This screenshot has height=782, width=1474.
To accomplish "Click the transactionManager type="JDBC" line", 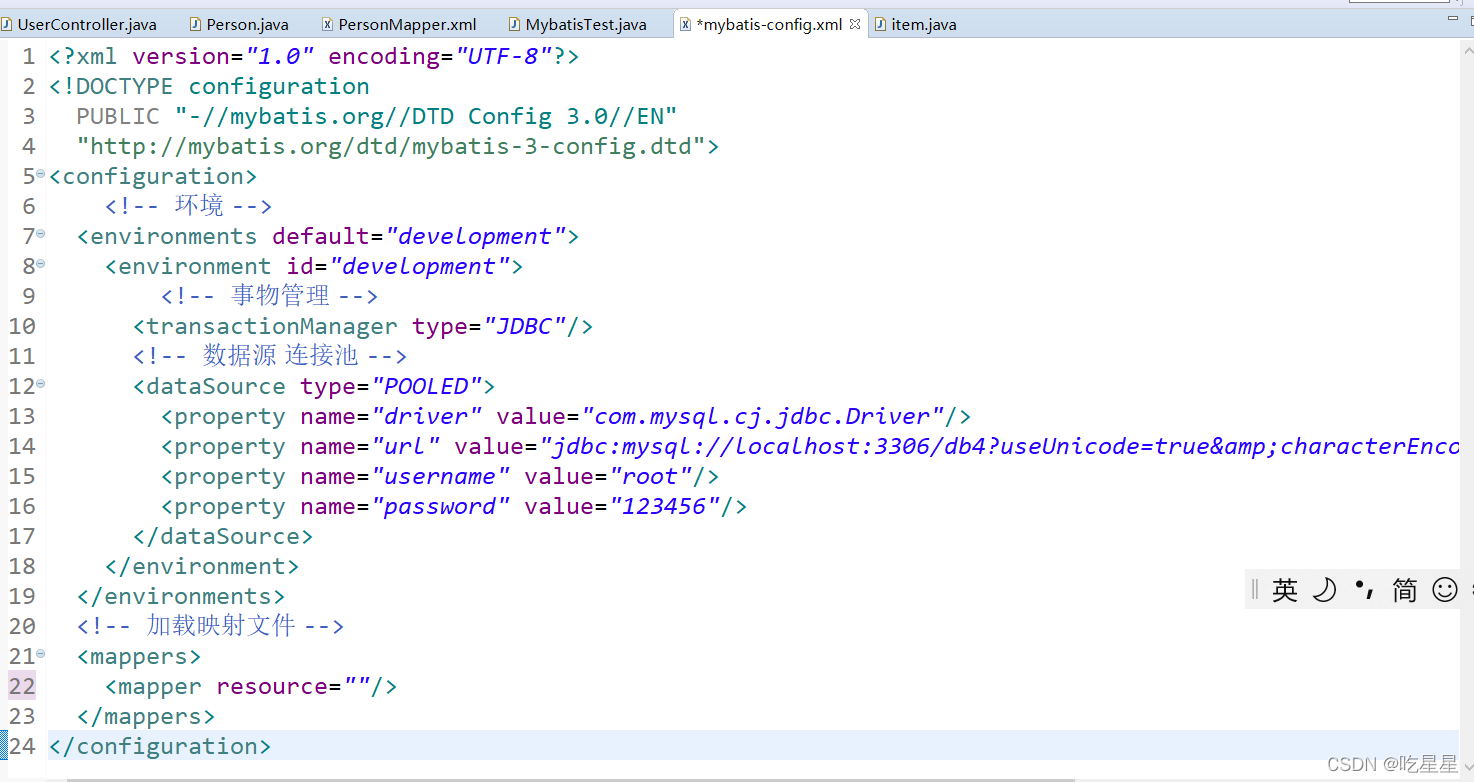I will [x=363, y=326].
